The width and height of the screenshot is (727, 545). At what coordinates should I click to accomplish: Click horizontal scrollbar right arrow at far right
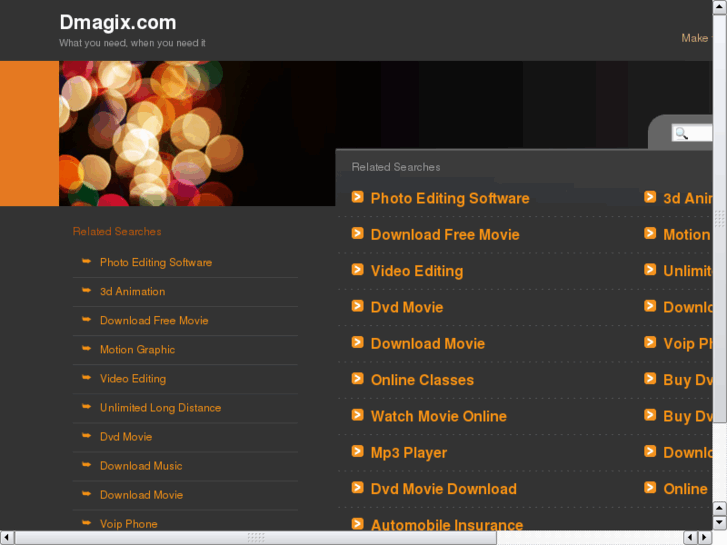[x=705, y=538]
